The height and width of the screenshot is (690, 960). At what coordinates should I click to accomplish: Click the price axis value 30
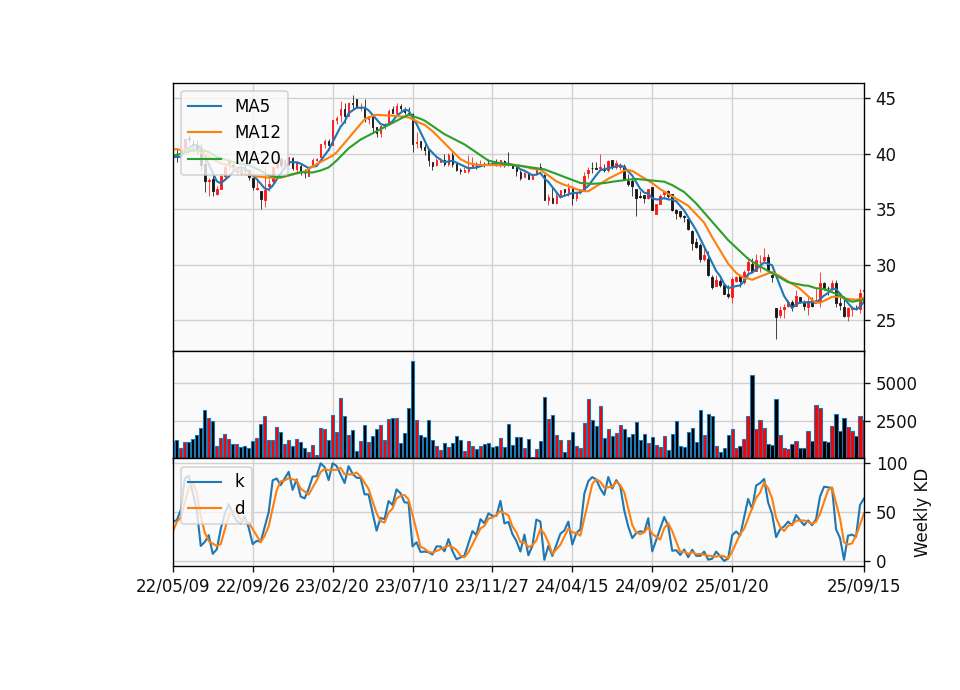coord(885,266)
